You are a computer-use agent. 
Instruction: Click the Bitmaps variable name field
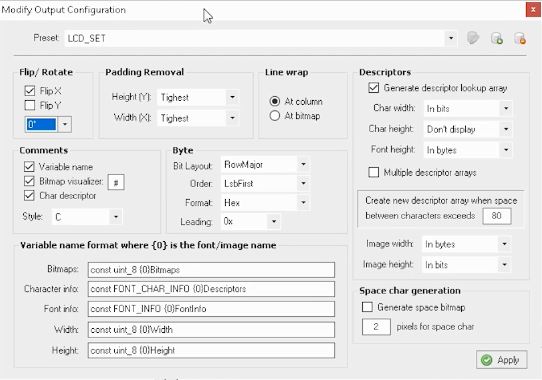click(x=211, y=270)
